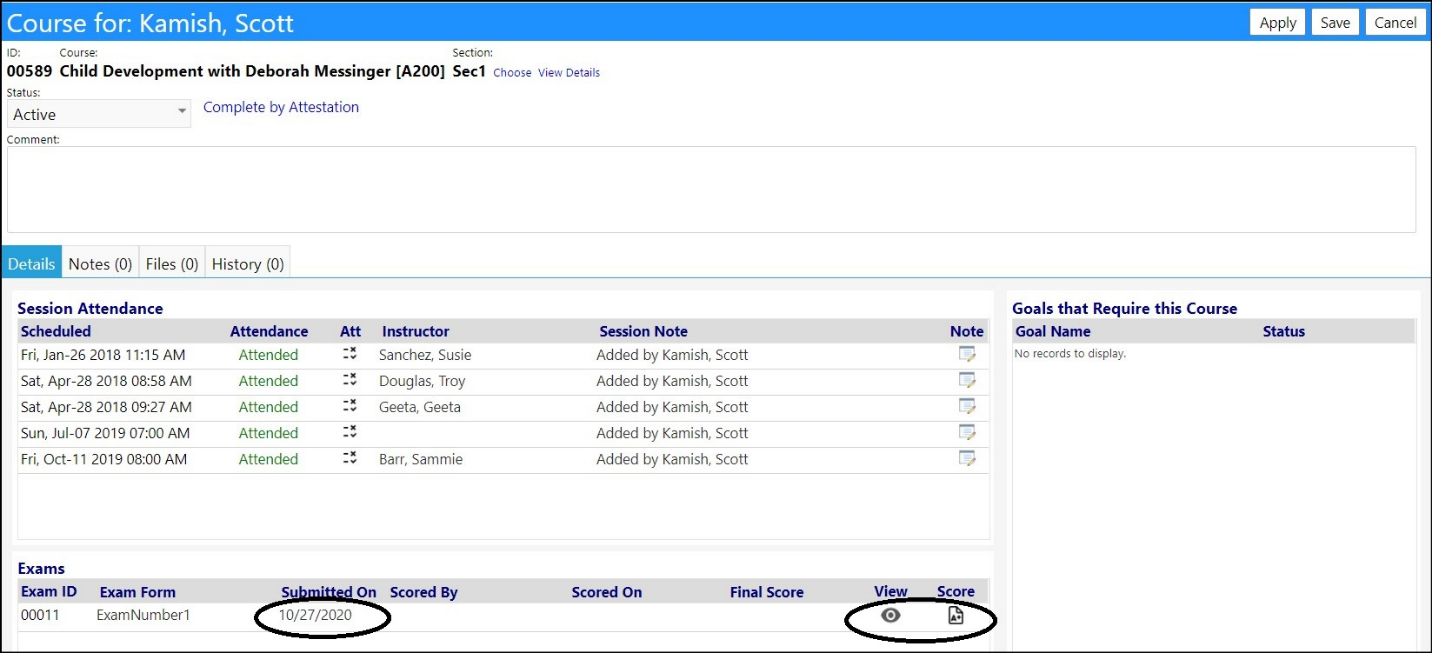Click the Cancel button

point(1395,23)
